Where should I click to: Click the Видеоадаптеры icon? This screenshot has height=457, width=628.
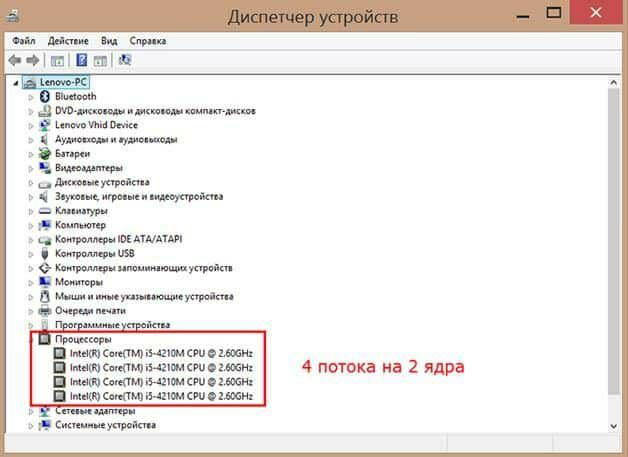(45, 168)
